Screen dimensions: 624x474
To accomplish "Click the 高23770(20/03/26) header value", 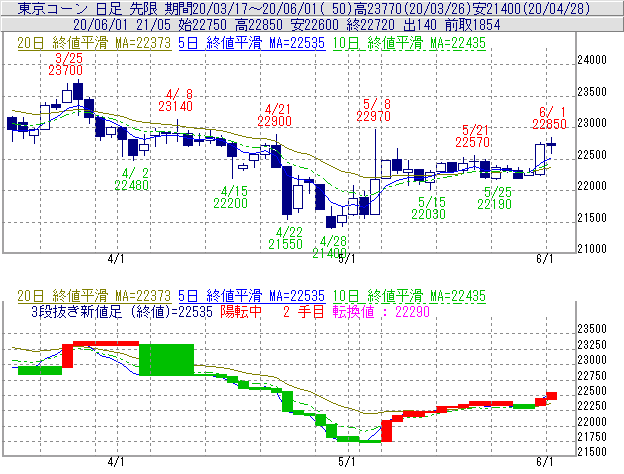I will click(413, 8).
